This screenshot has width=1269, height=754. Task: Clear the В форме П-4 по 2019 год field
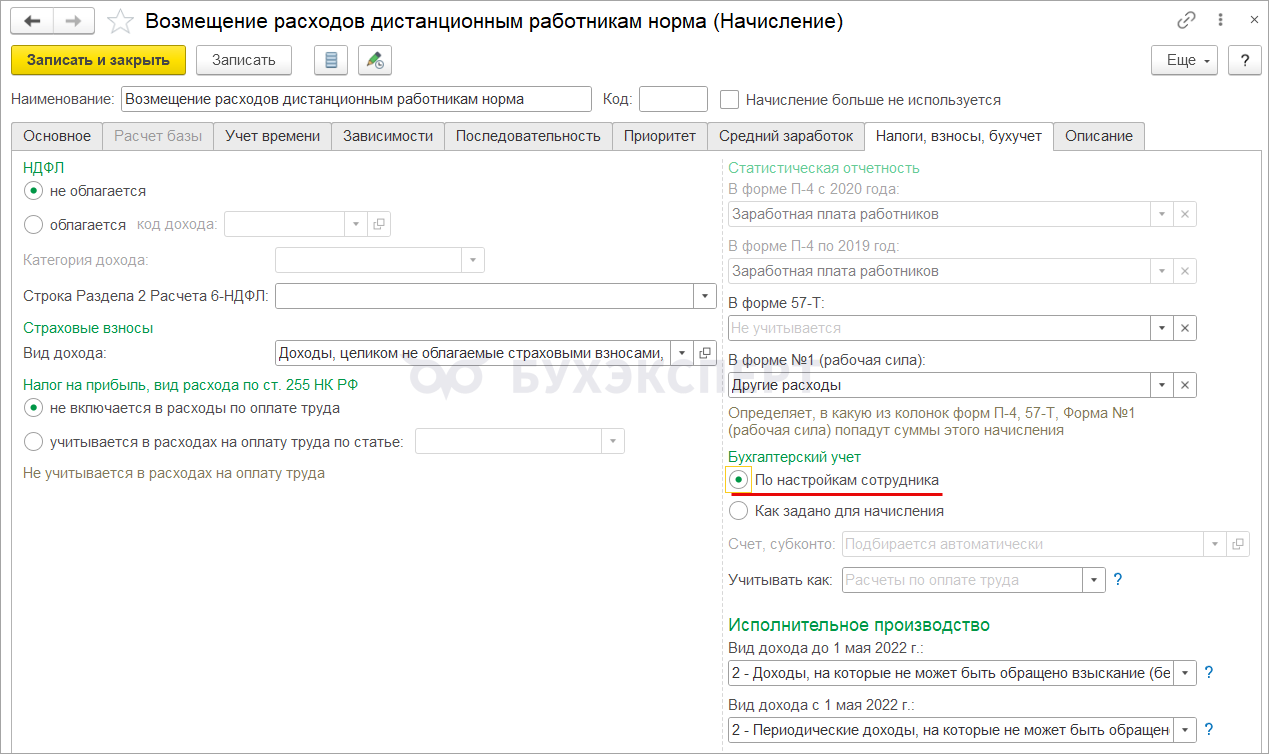[1185, 271]
